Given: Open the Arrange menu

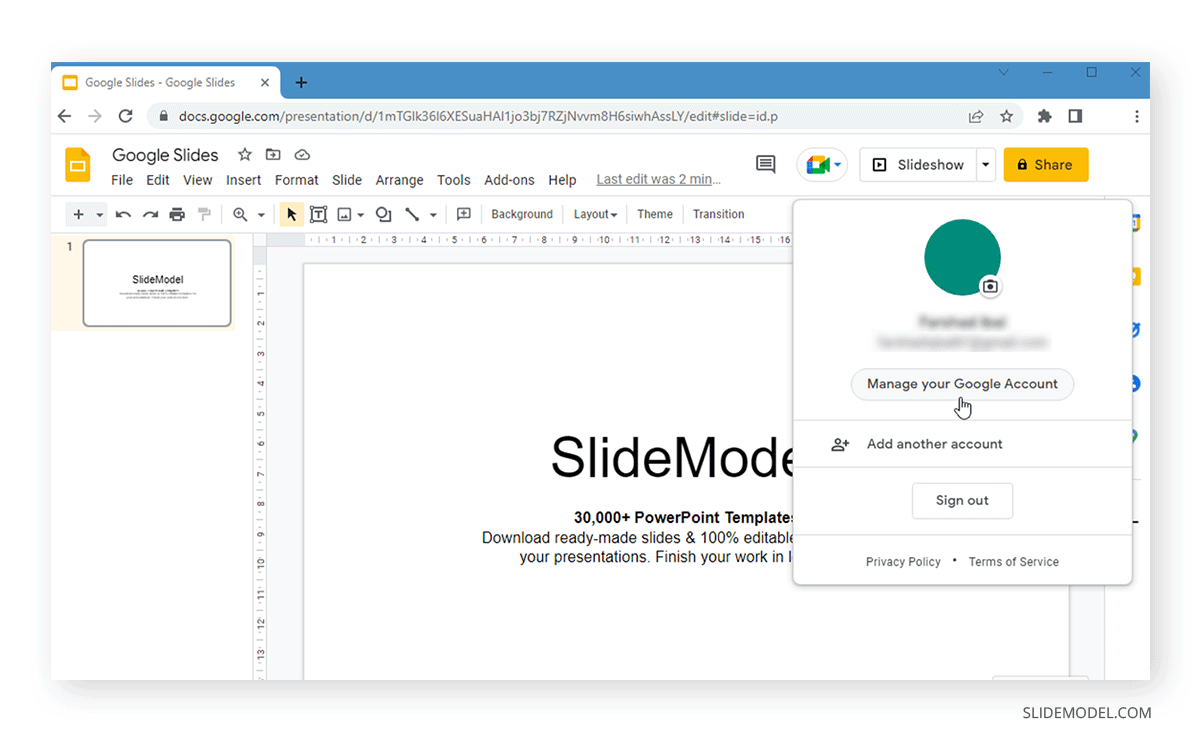Looking at the screenshot, I should point(400,180).
